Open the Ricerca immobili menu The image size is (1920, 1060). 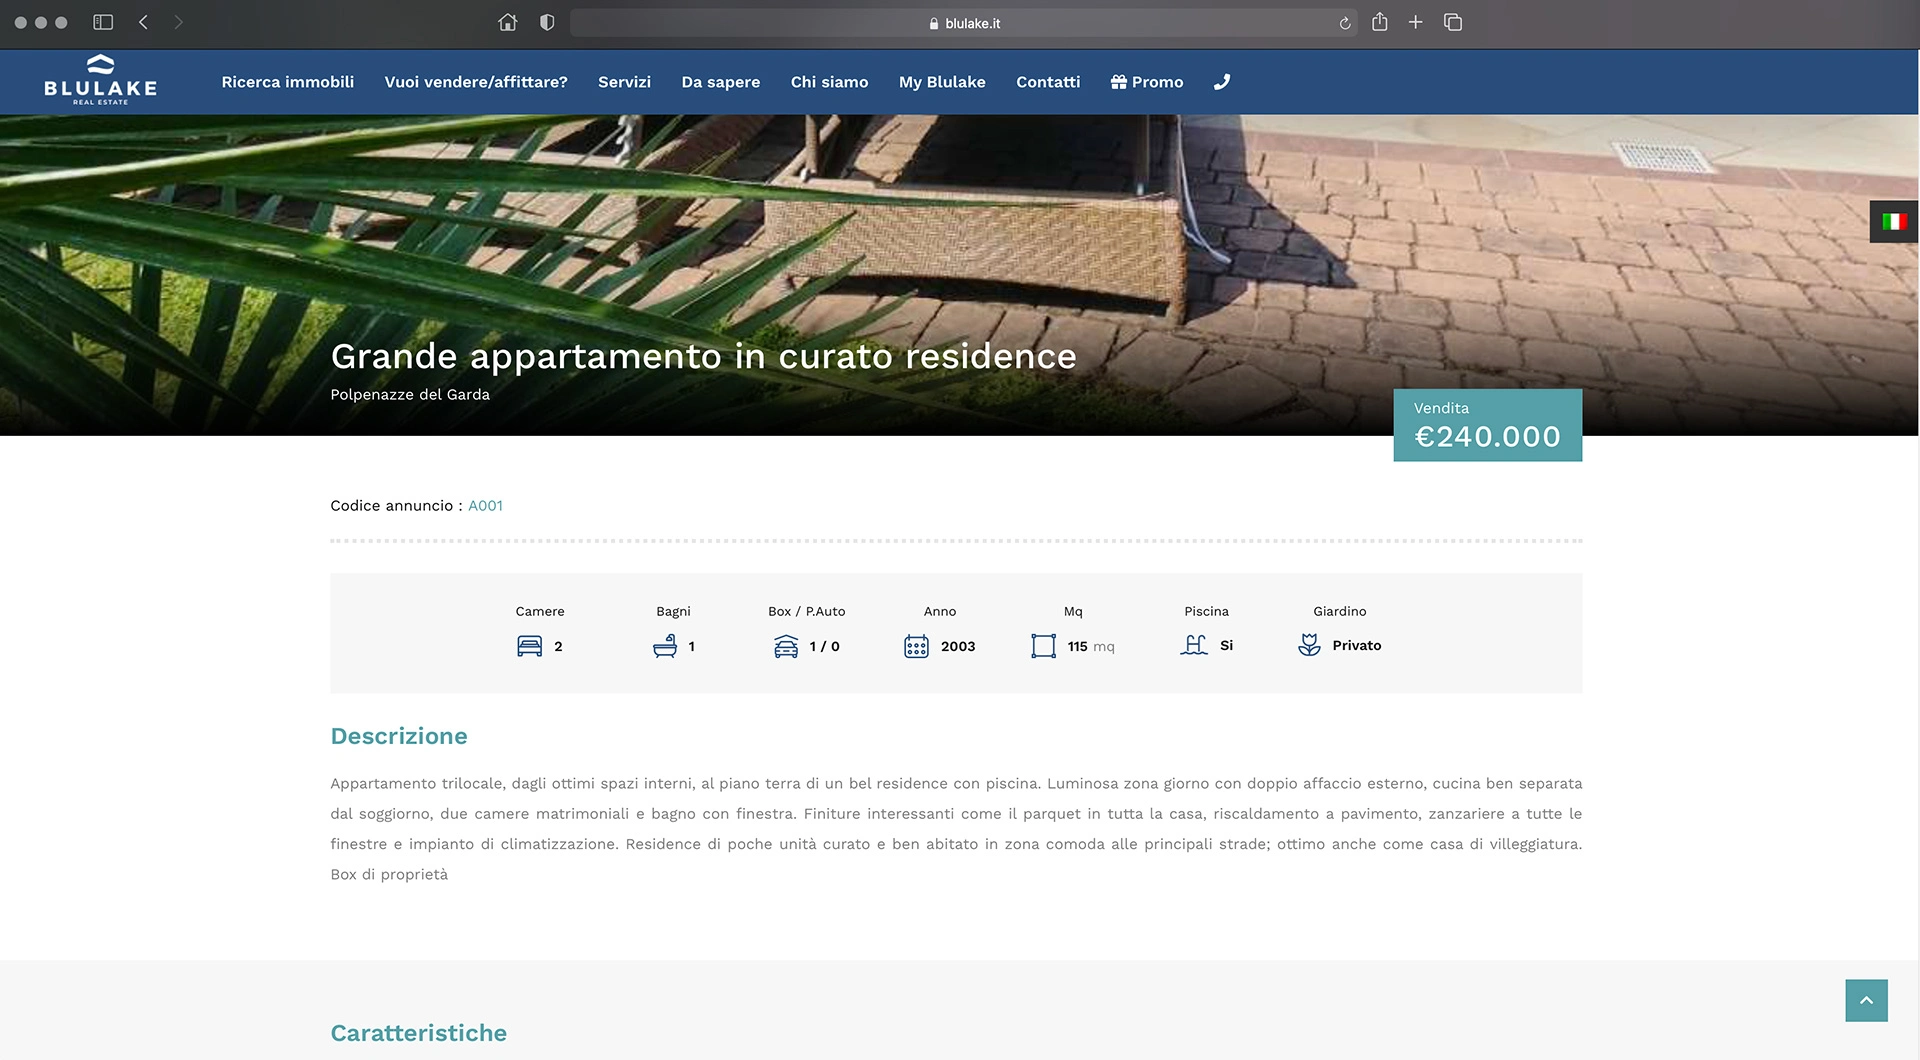pyautogui.click(x=288, y=82)
